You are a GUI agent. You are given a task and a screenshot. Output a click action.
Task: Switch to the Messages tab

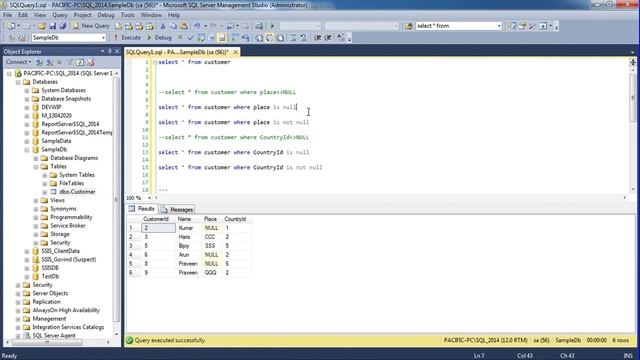177,209
